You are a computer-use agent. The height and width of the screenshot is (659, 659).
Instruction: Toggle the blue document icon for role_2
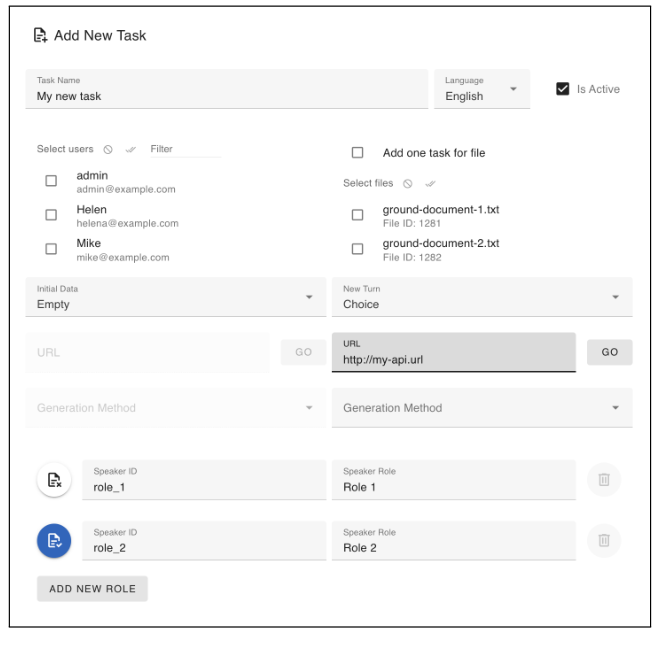tap(55, 541)
